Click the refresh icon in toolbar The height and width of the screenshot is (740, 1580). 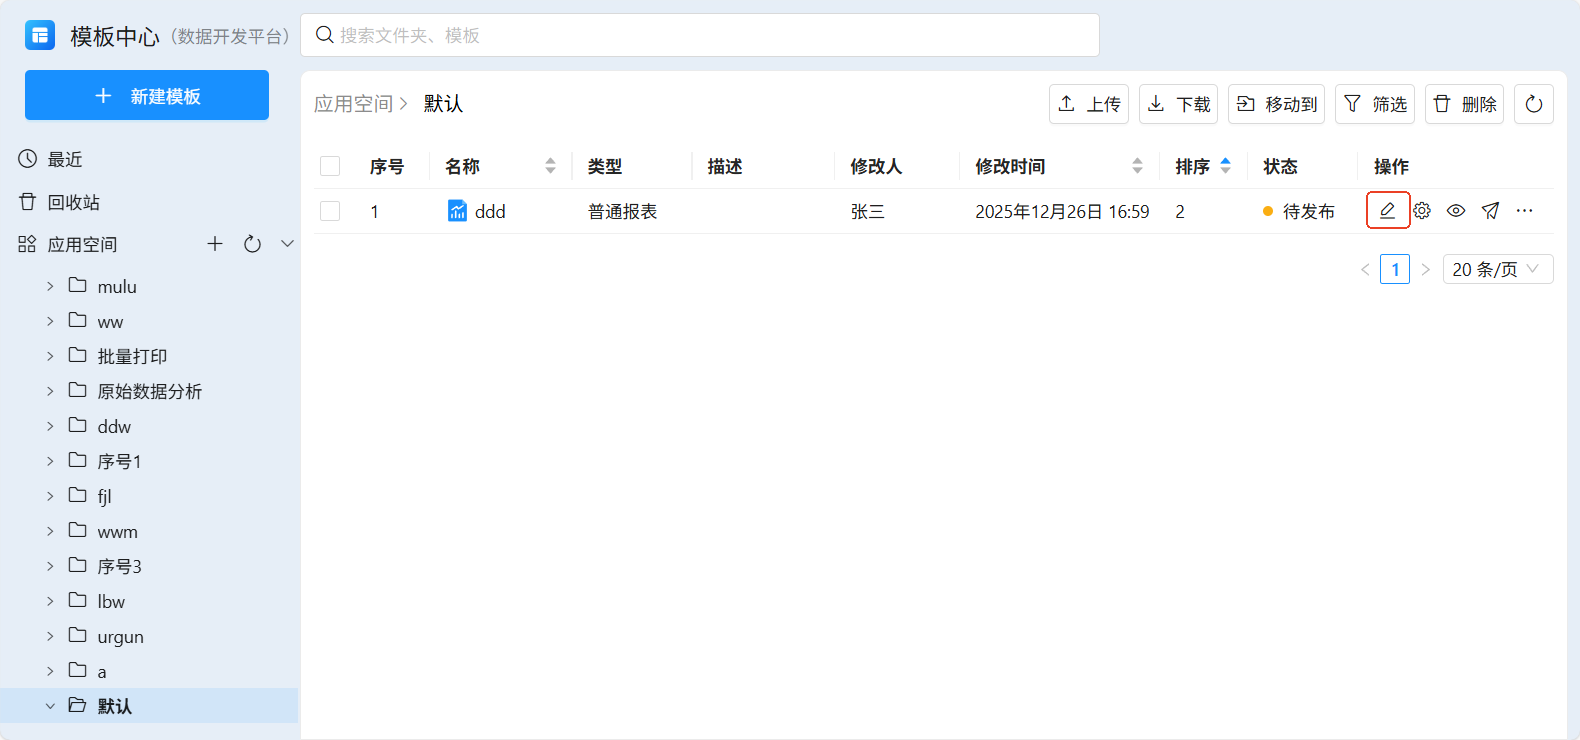pos(1533,104)
